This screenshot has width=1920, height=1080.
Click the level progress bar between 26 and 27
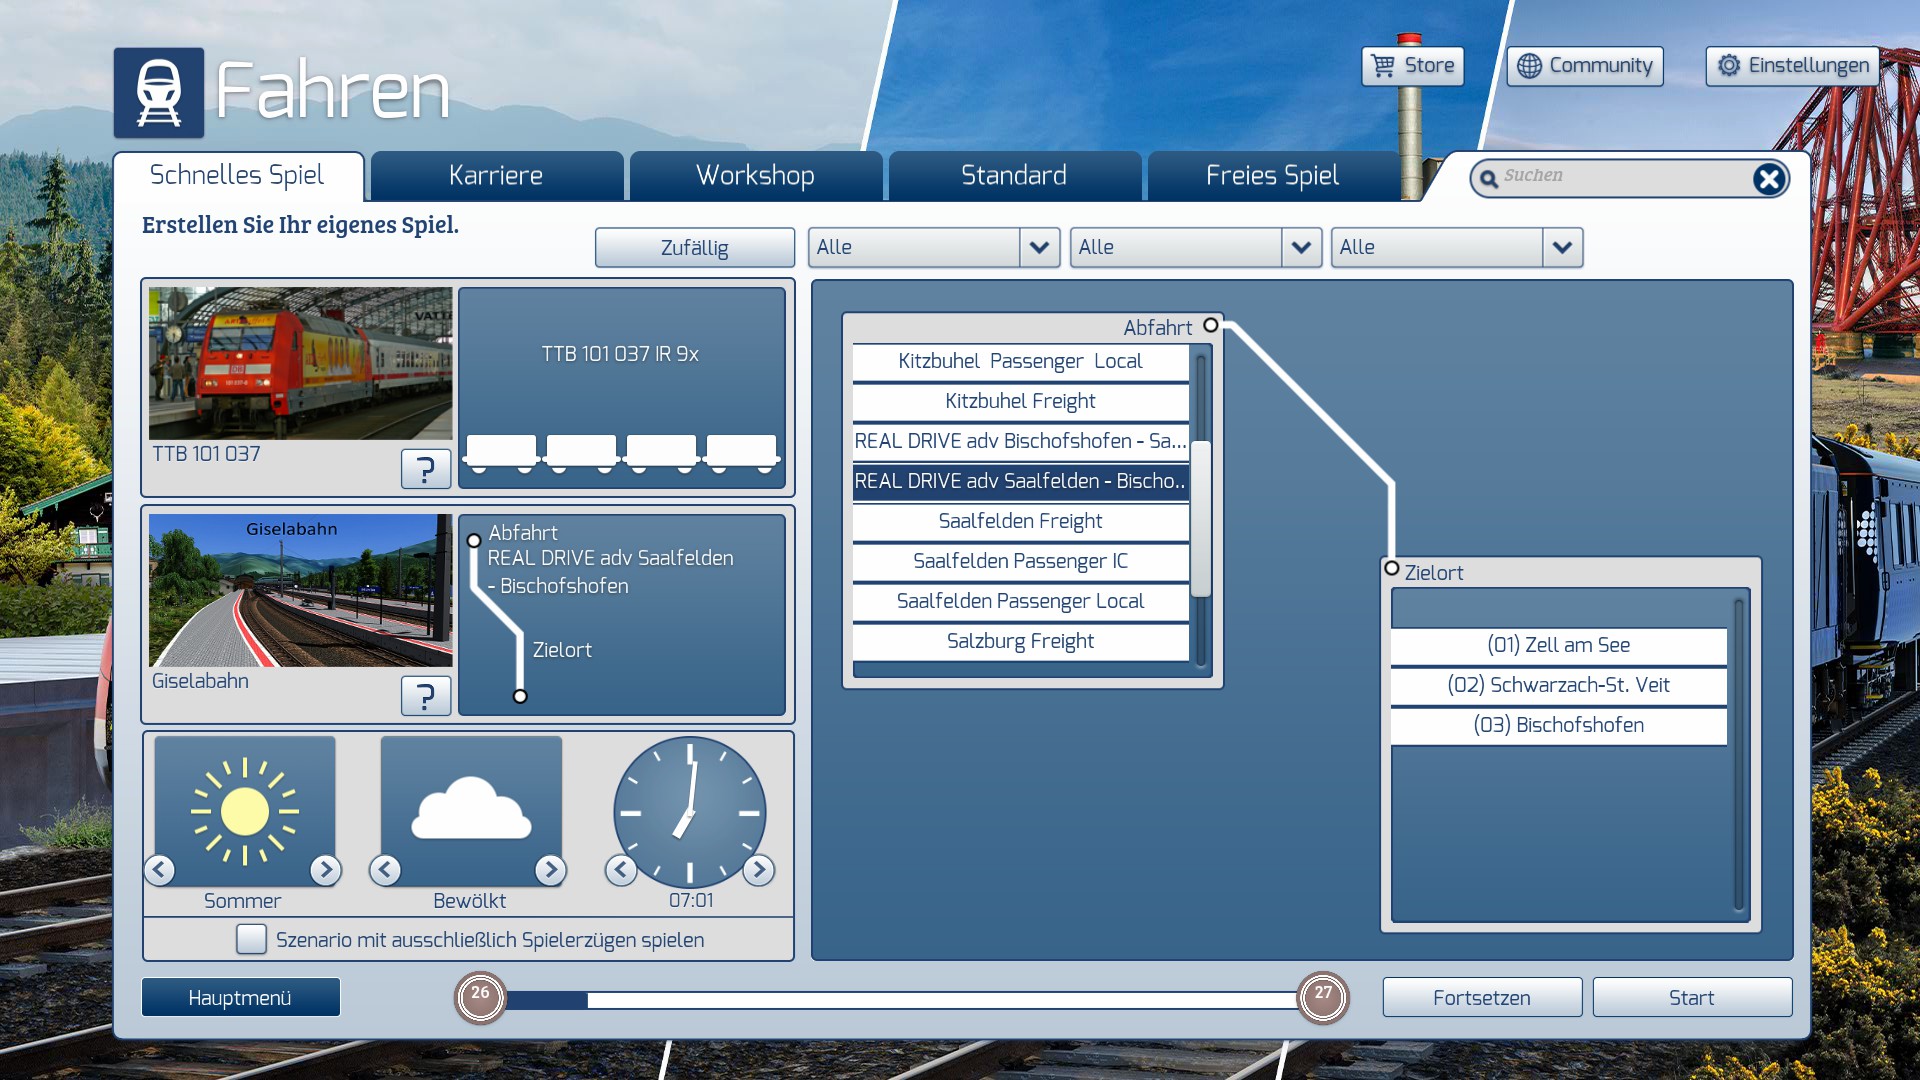[x=900, y=999]
